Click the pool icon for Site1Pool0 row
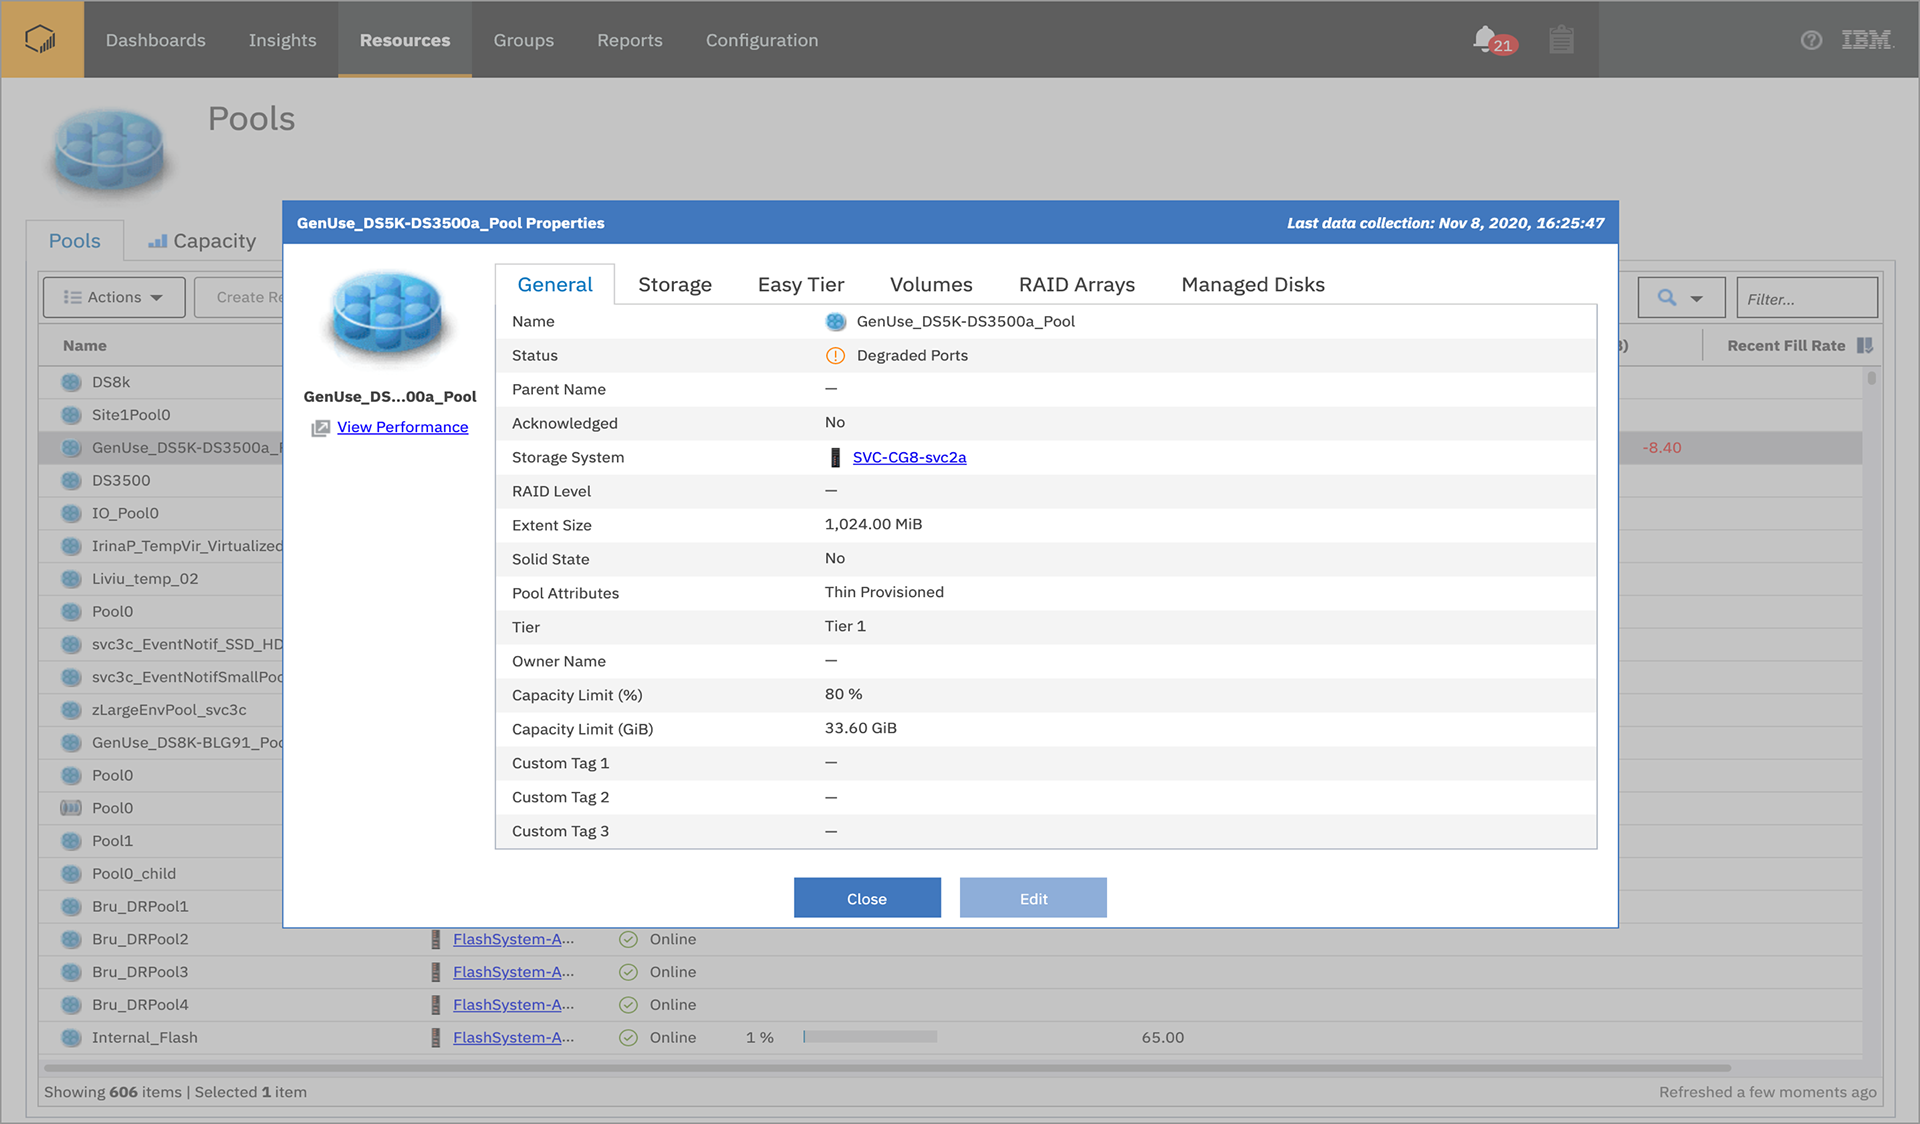This screenshot has width=1920, height=1124. pyautogui.click(x=71, y=415)
